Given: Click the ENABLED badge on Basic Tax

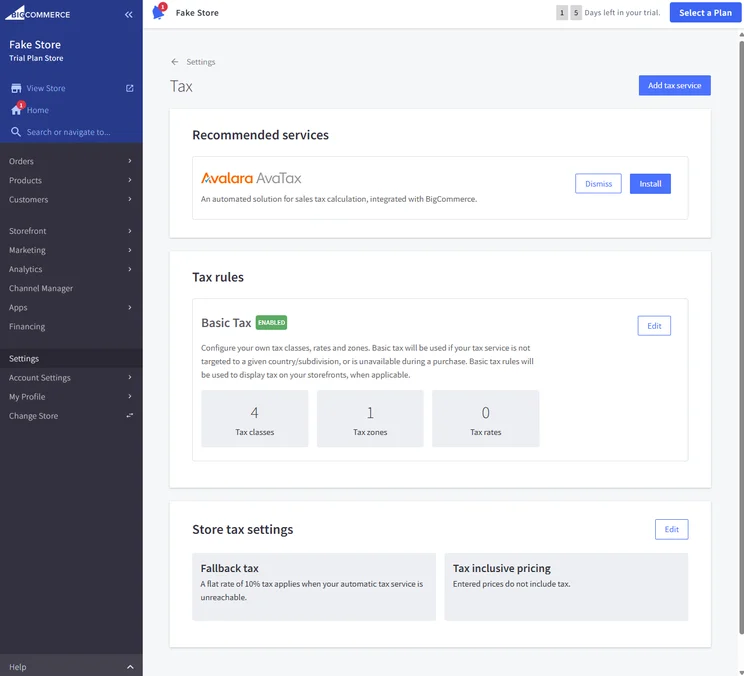Looking at the screenshot, I should click(x=271, y=323).
